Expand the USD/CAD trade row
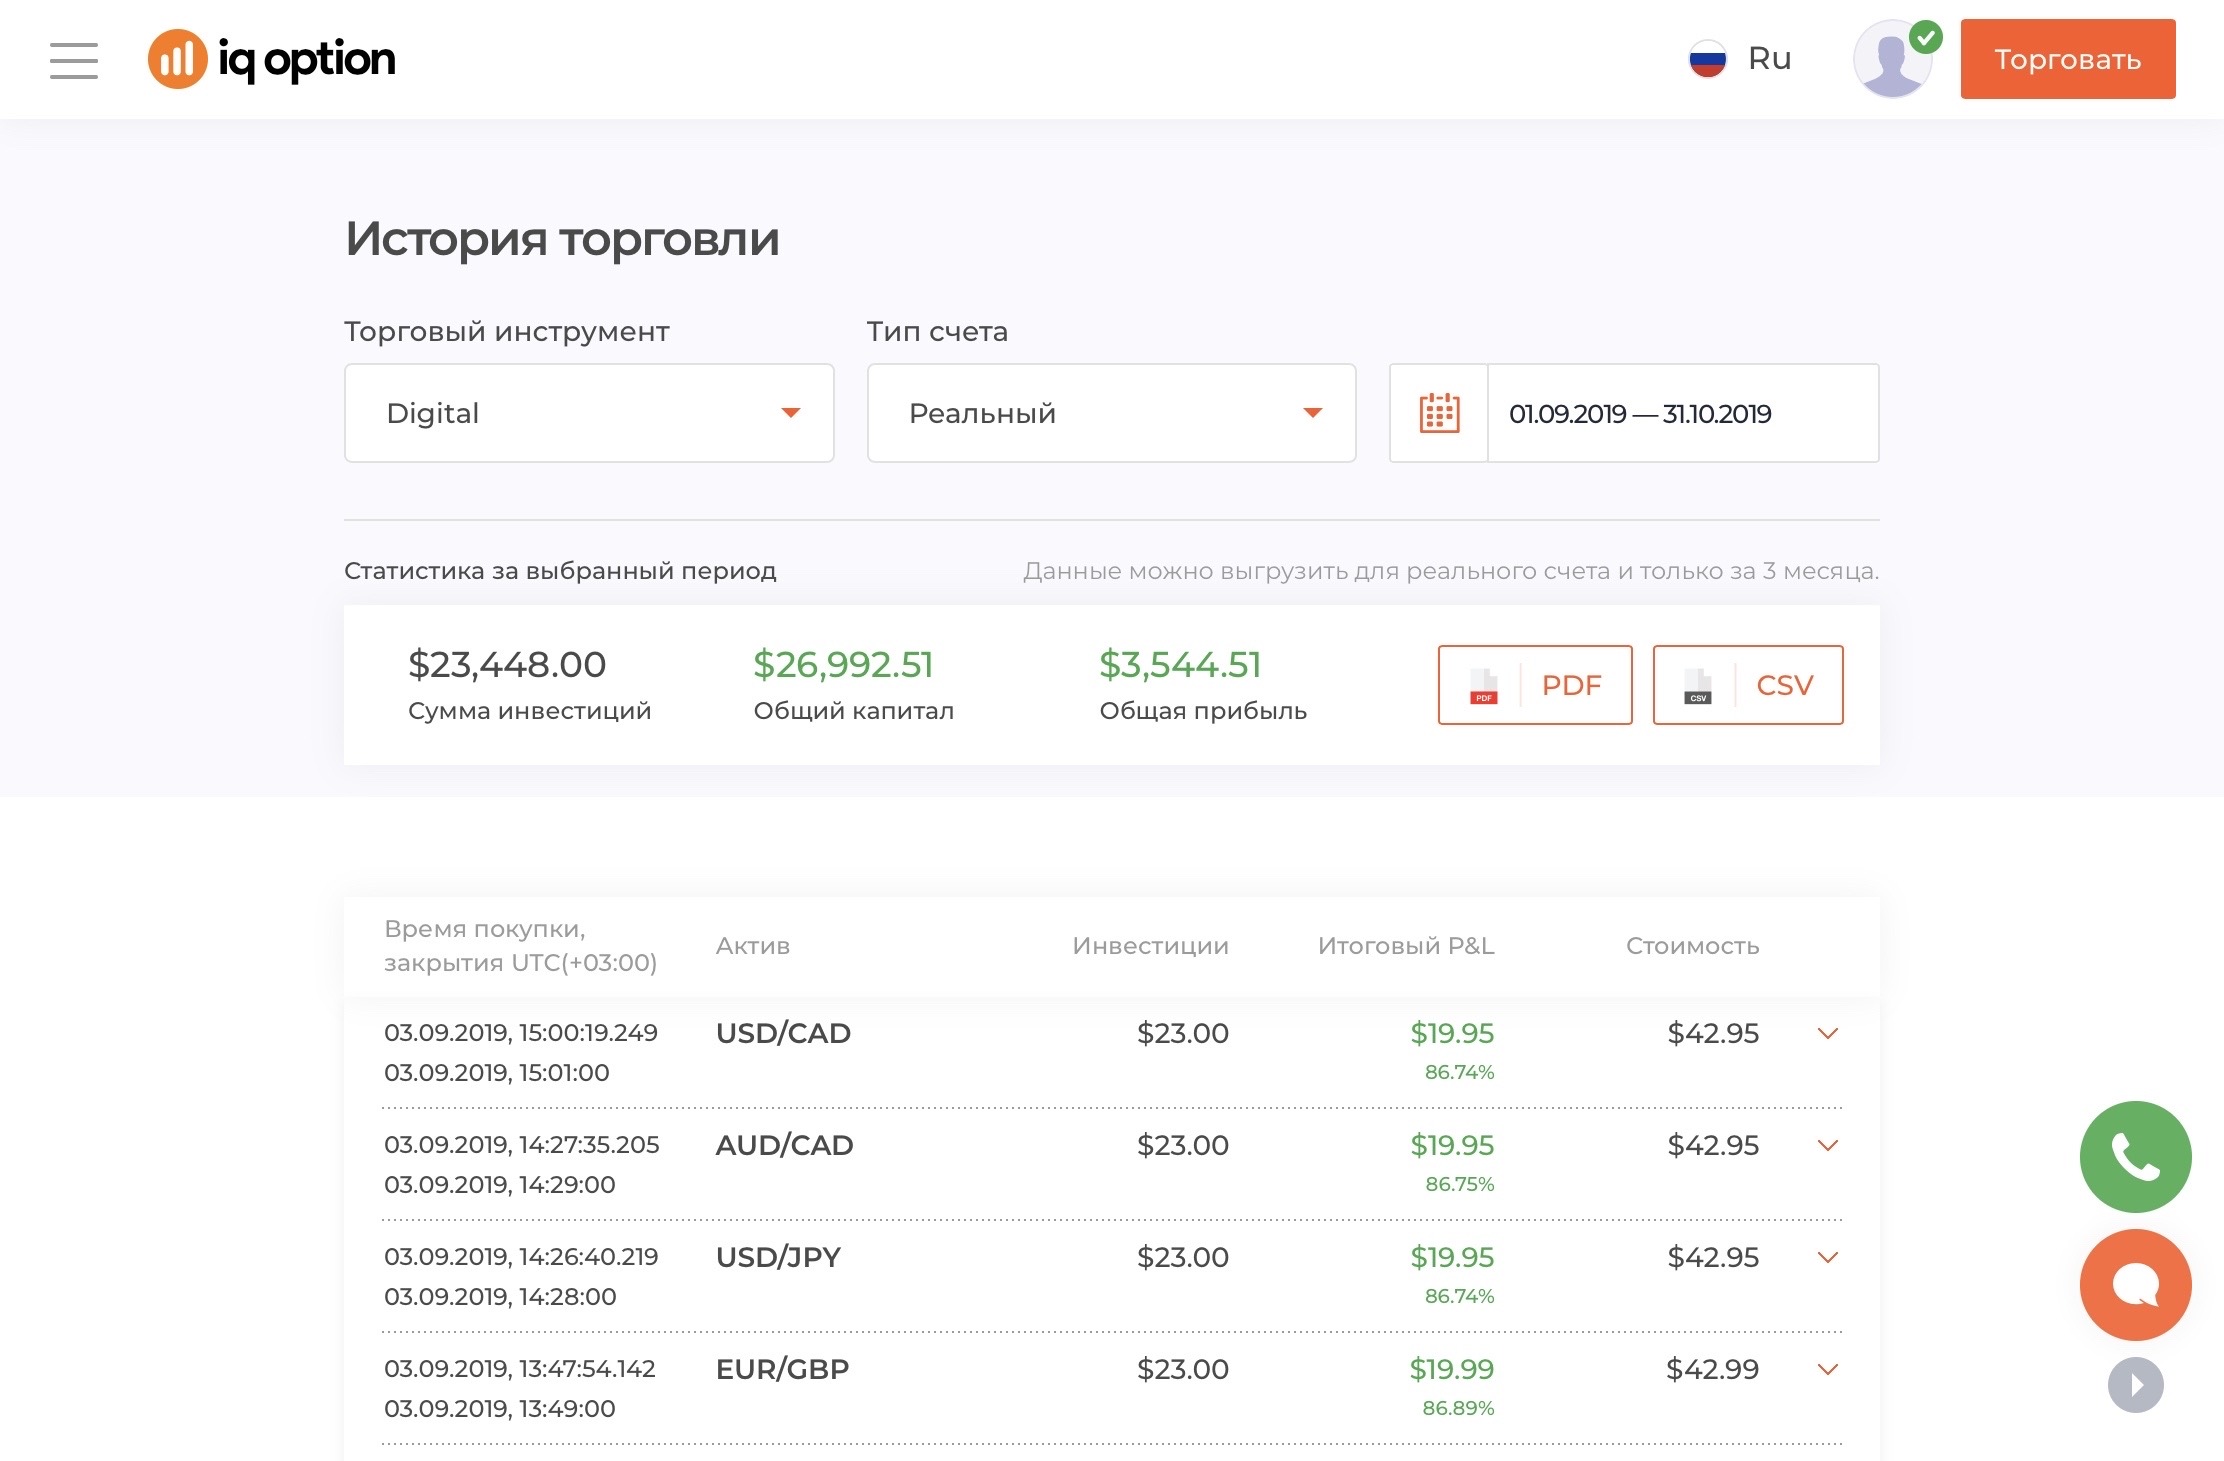2224x1461 pixels. (1828, 1034)
